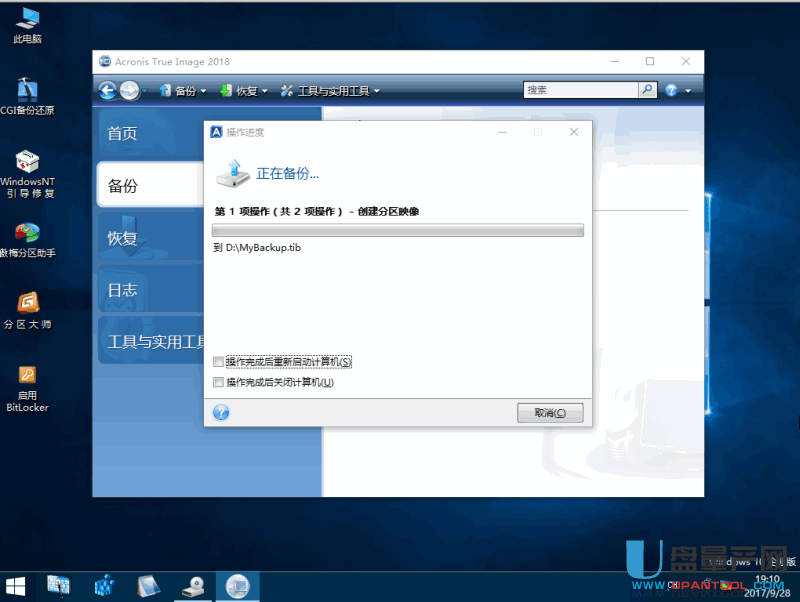Select the 备份 sidebar tab
800x602 pixels.
coord(151,185)
